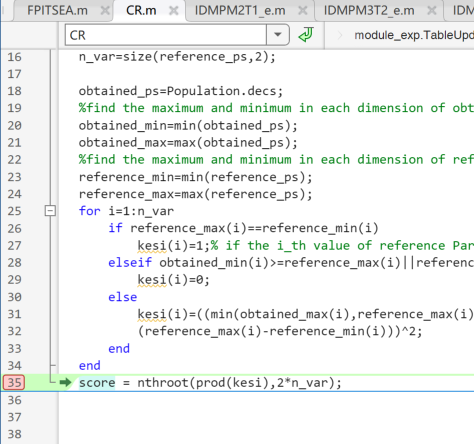Click the obtained_ps=Population.decs; line

pyautogui.click(x=181, y=91)
